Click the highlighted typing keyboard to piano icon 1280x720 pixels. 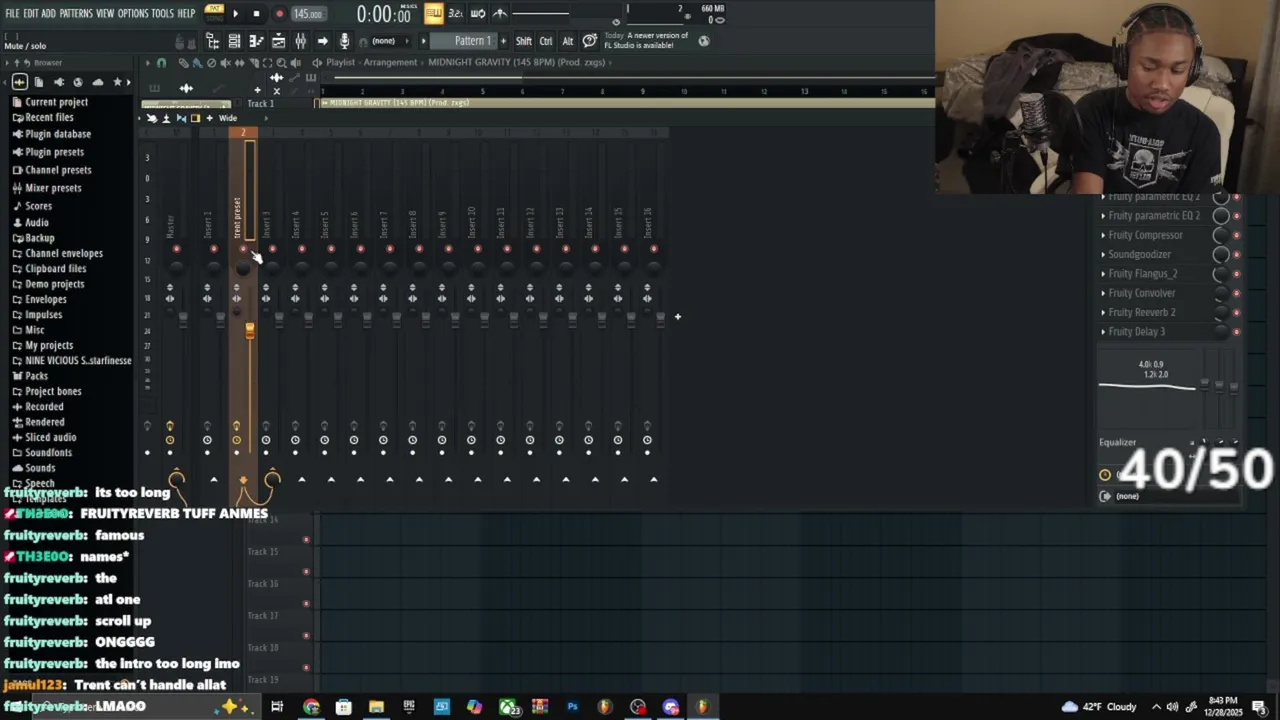tap(433, 14)
